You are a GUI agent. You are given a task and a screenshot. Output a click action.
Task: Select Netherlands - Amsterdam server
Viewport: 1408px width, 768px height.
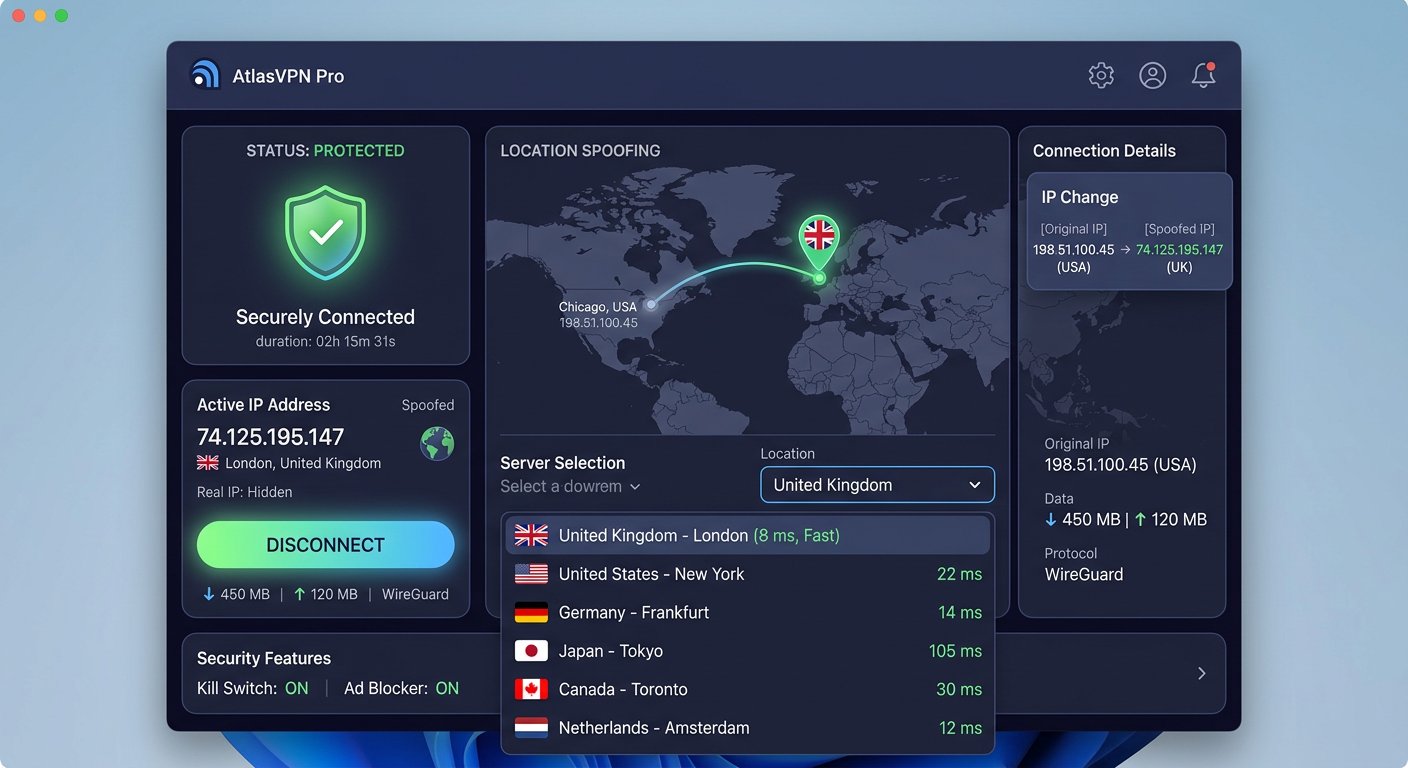pos(748,728)
